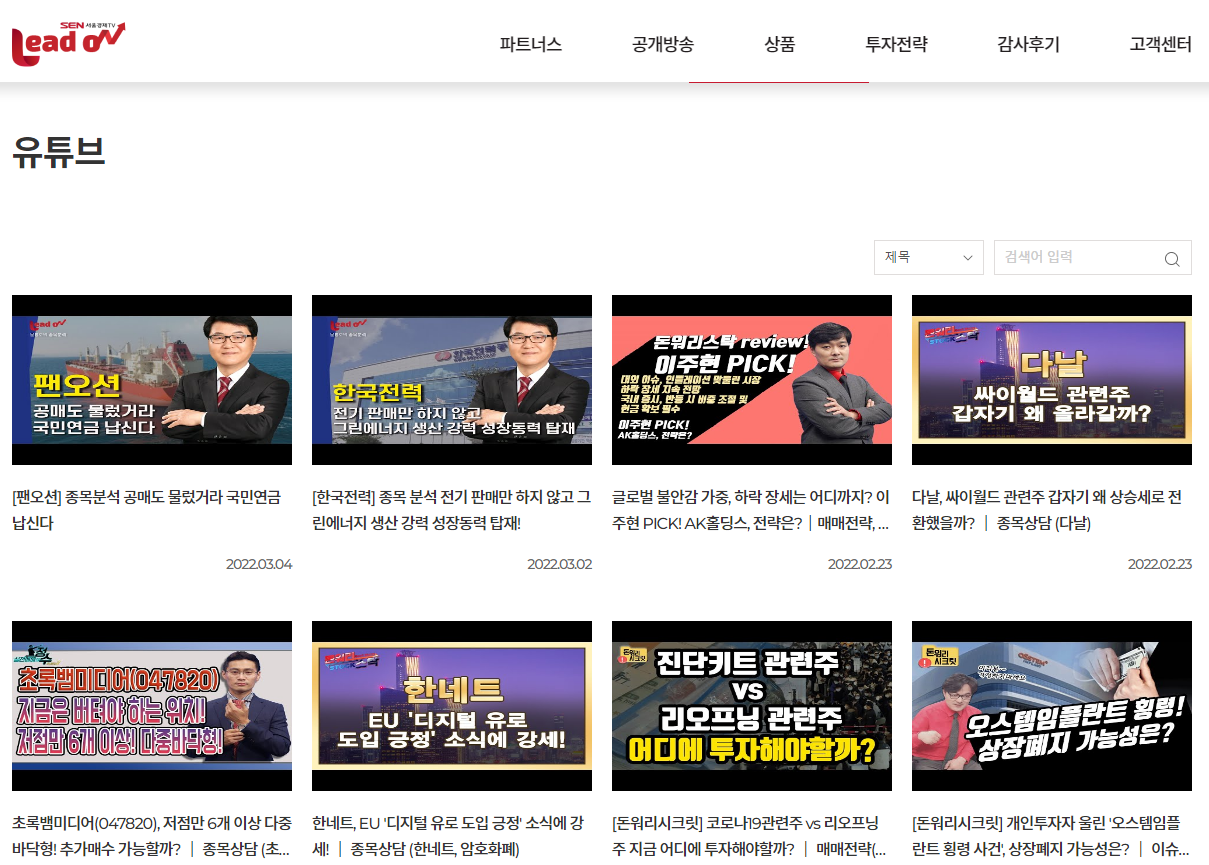The image size is (1209, 865).
Task: Open the 다날 싸이월드 관련주 thumbnail
Action: click(x=1052, y=380)
